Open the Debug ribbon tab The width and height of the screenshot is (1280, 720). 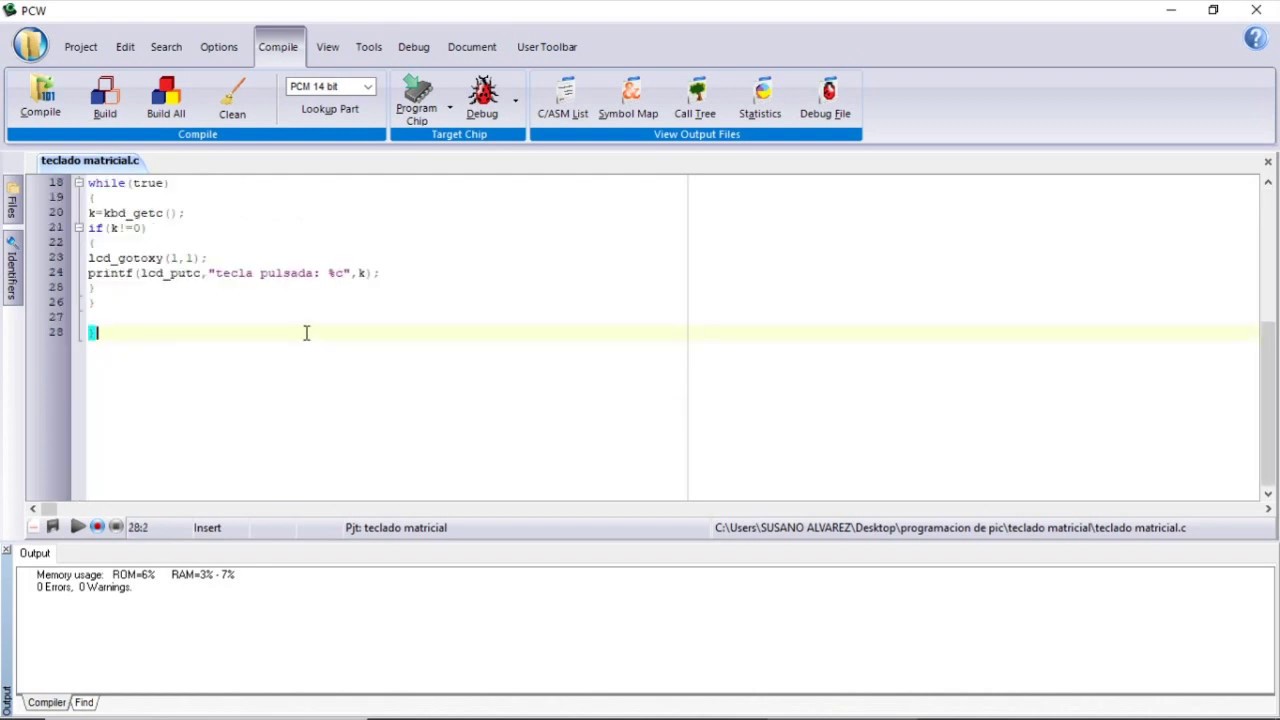click(414, 47)
